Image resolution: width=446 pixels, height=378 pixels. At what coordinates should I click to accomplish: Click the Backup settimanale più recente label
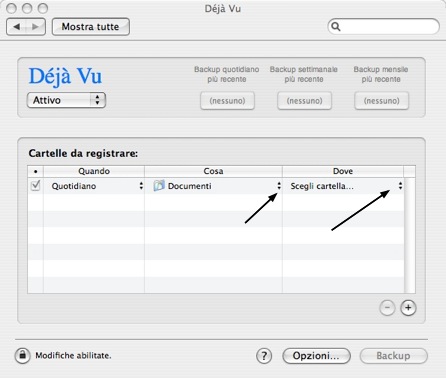tap(304, 74)
